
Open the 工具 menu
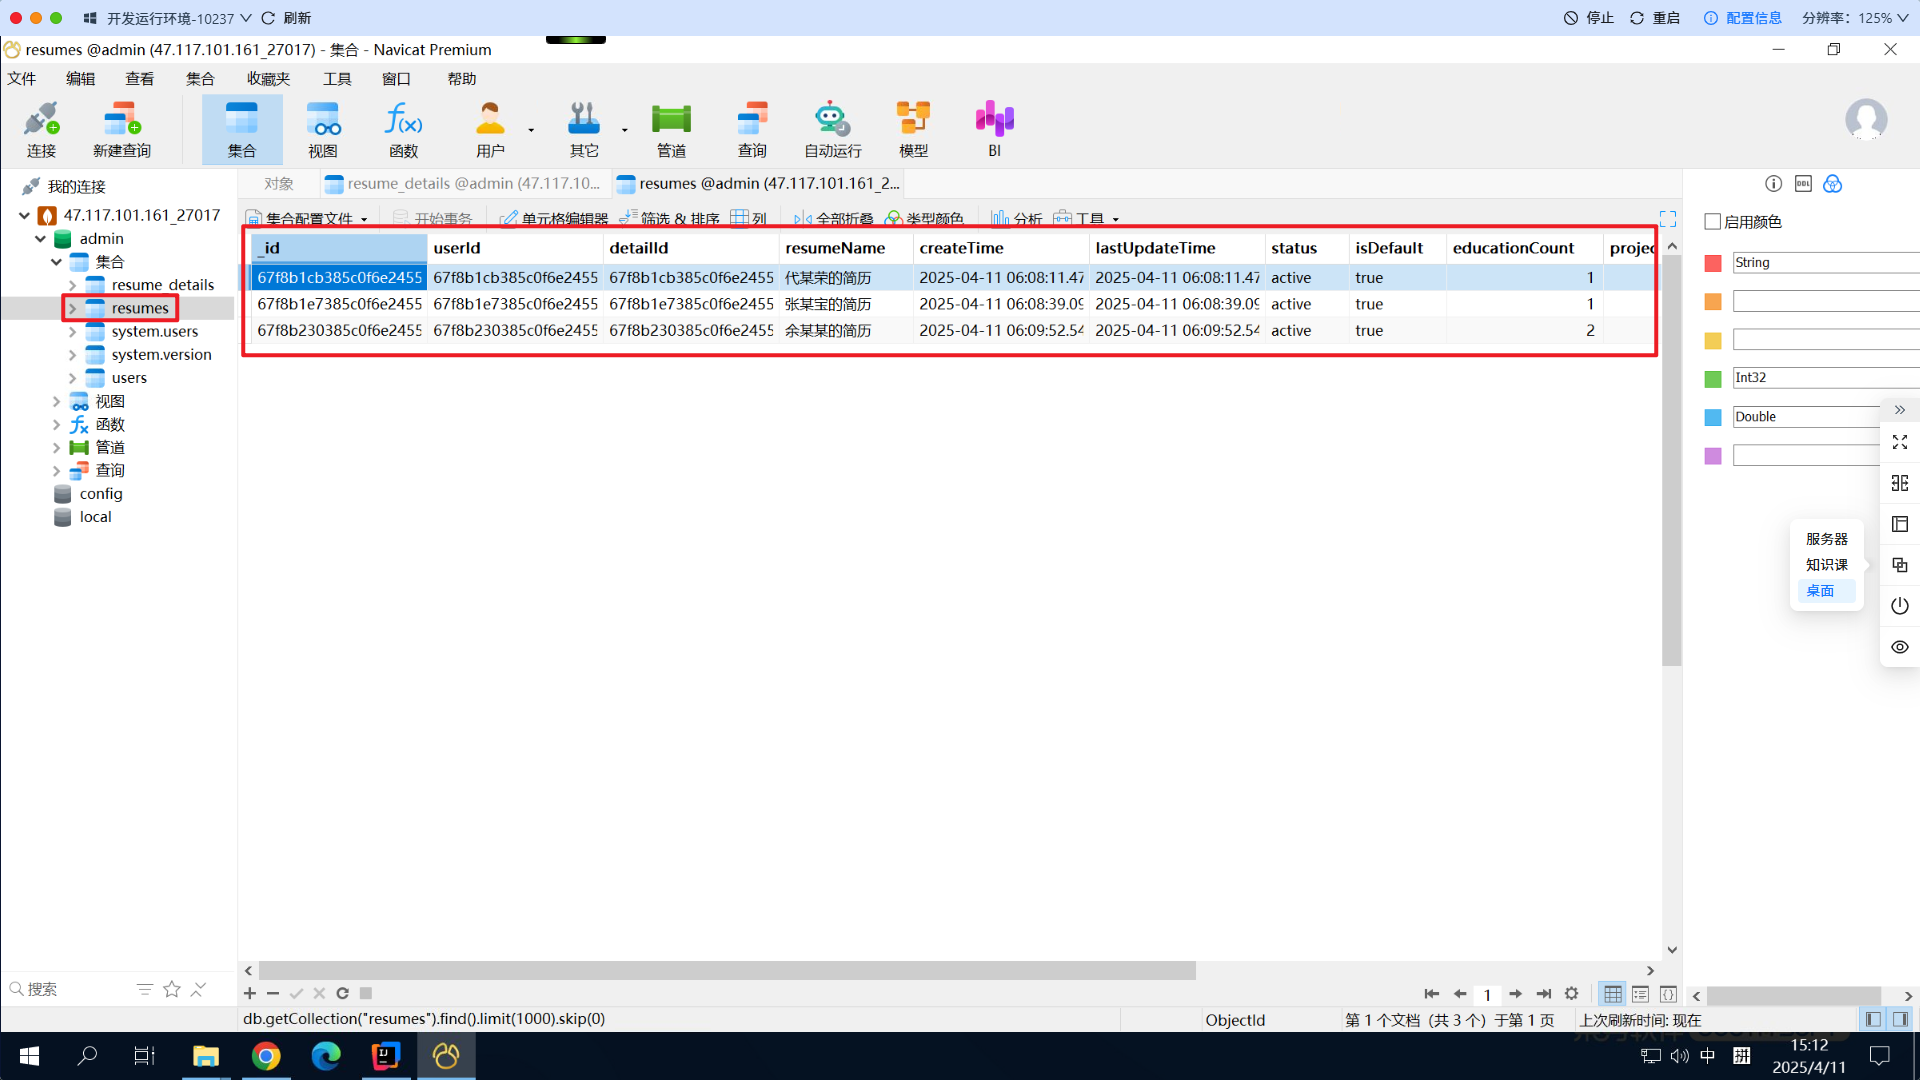click(337, 79)
